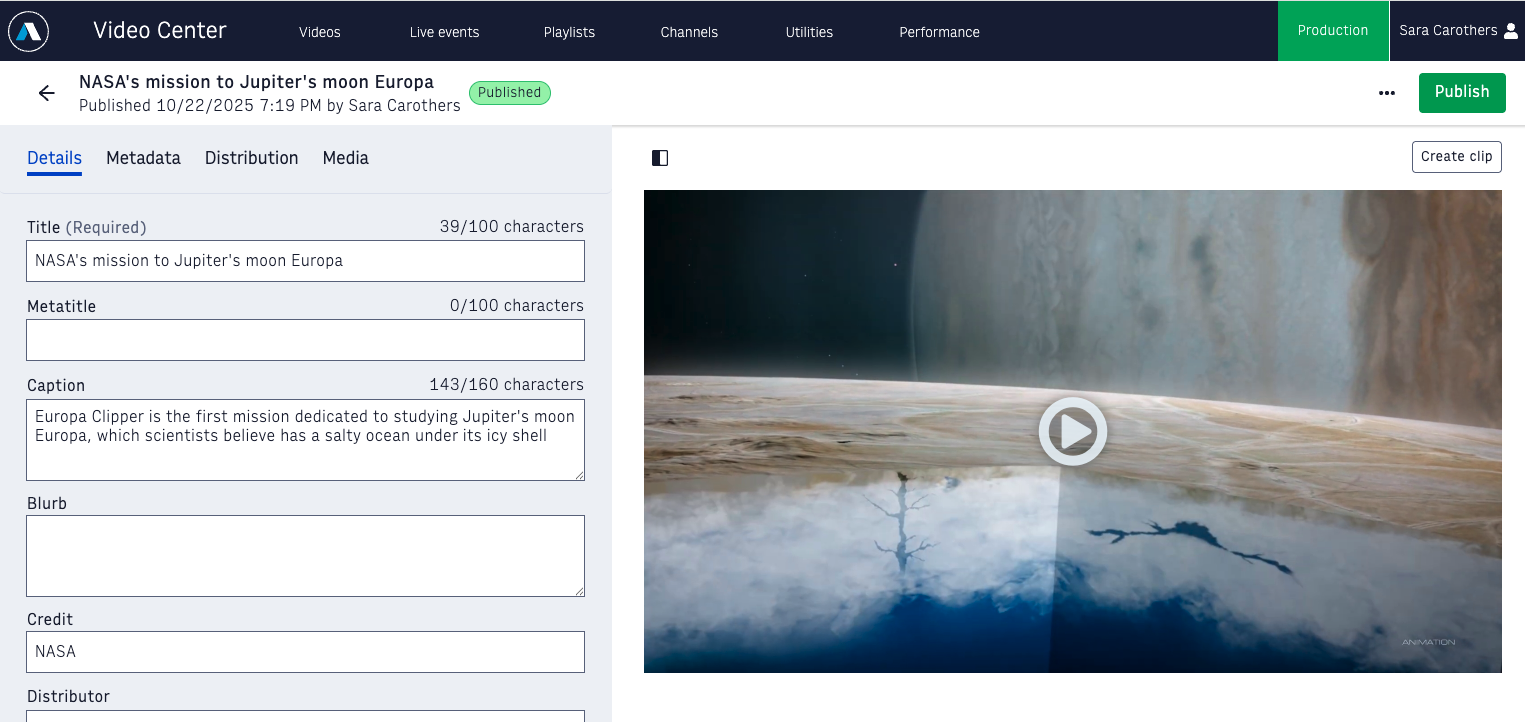Open the Utilities menu
1525x722 pixels.
[x=809, y=32]
